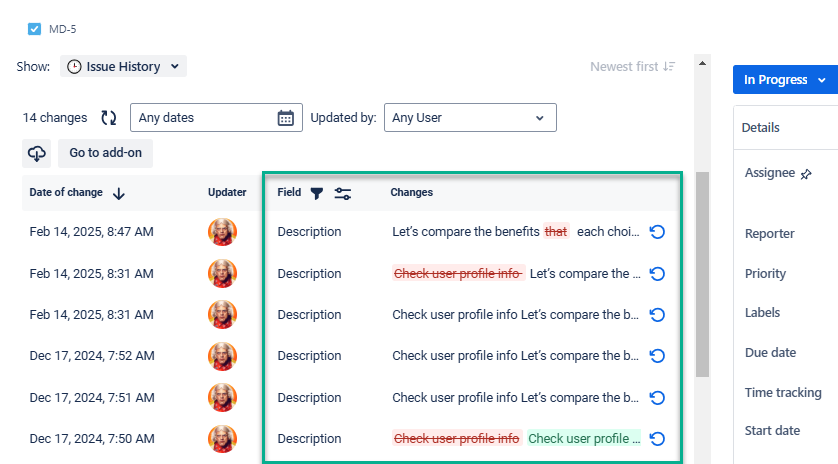Screen dimensions: 838x464
Task: Open the field settings sliders icon
Action: click(x=343, y=193)
